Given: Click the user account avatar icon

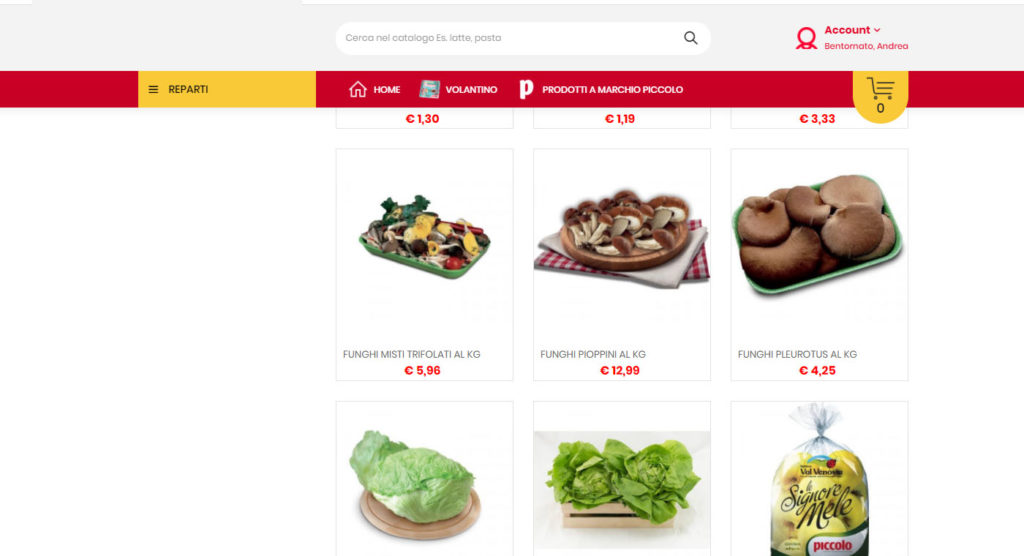Looking at the screenshot, I should pos(807,39).
